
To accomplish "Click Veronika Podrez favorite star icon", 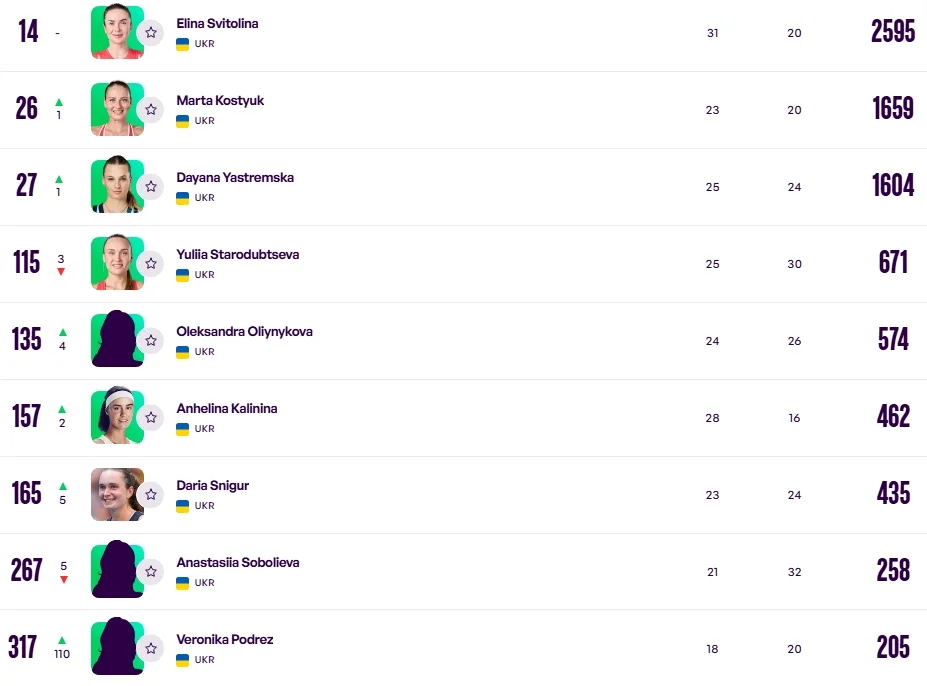I will coord(151,649).
